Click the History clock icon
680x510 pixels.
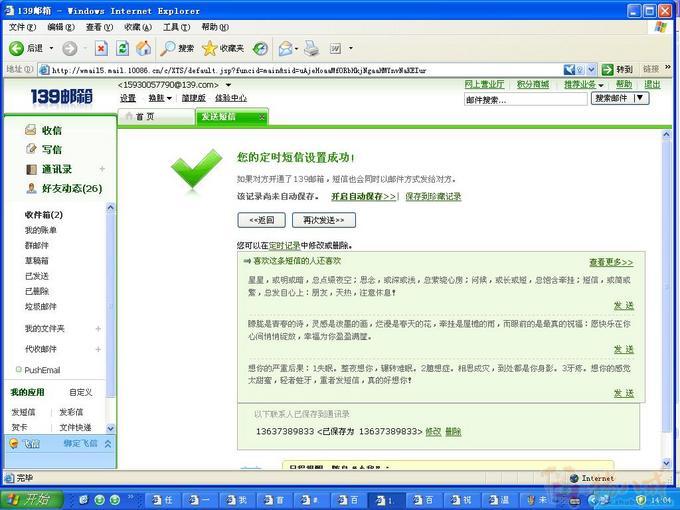[260, 48]
